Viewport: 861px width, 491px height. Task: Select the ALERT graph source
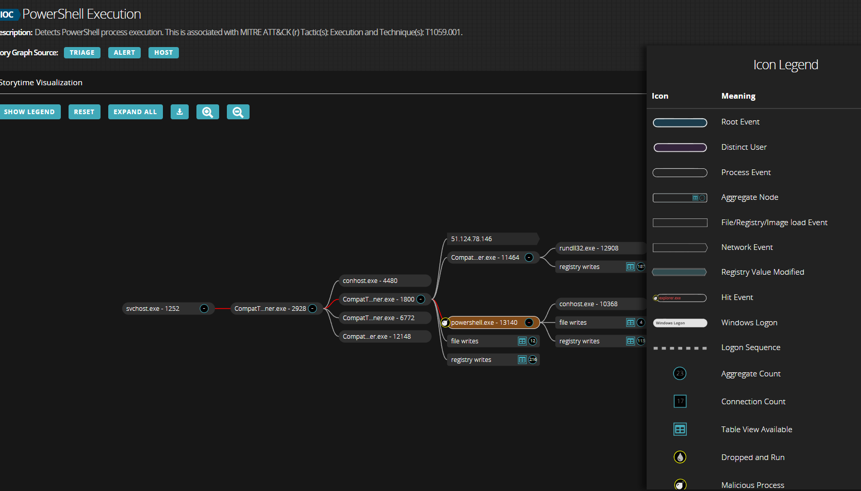[124, 53]
